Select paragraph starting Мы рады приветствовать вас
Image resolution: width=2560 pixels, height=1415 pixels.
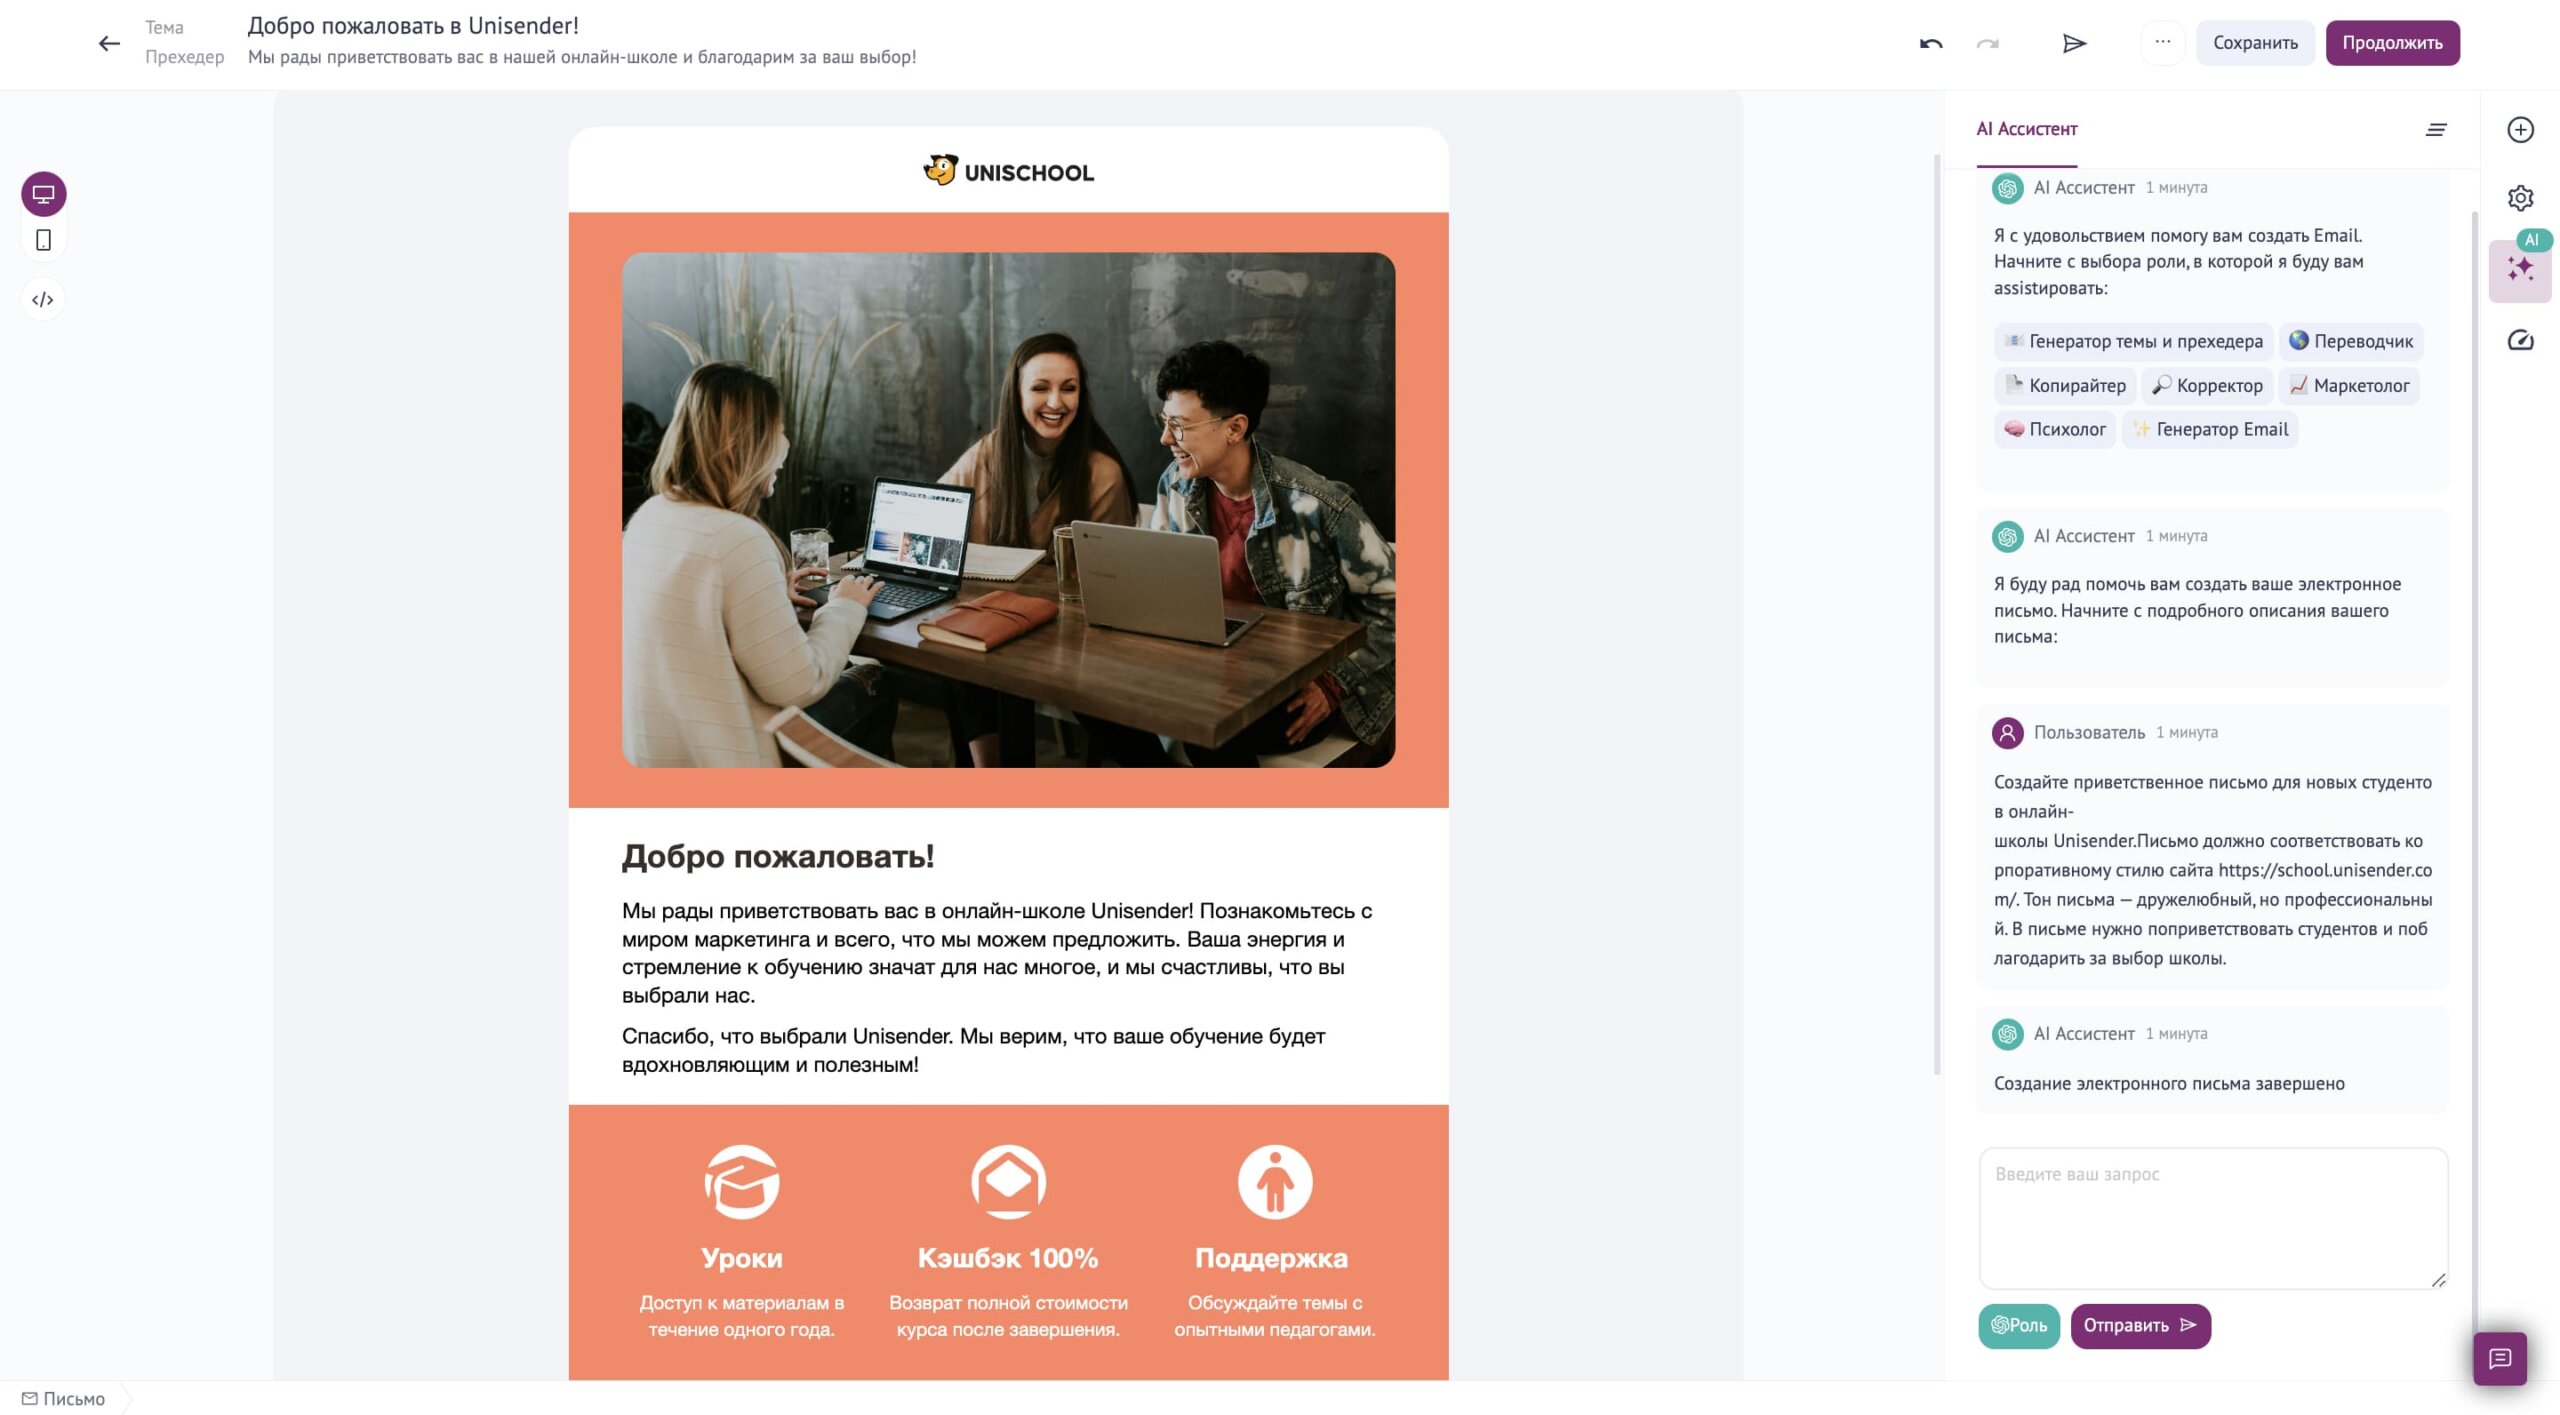(997, 952)
